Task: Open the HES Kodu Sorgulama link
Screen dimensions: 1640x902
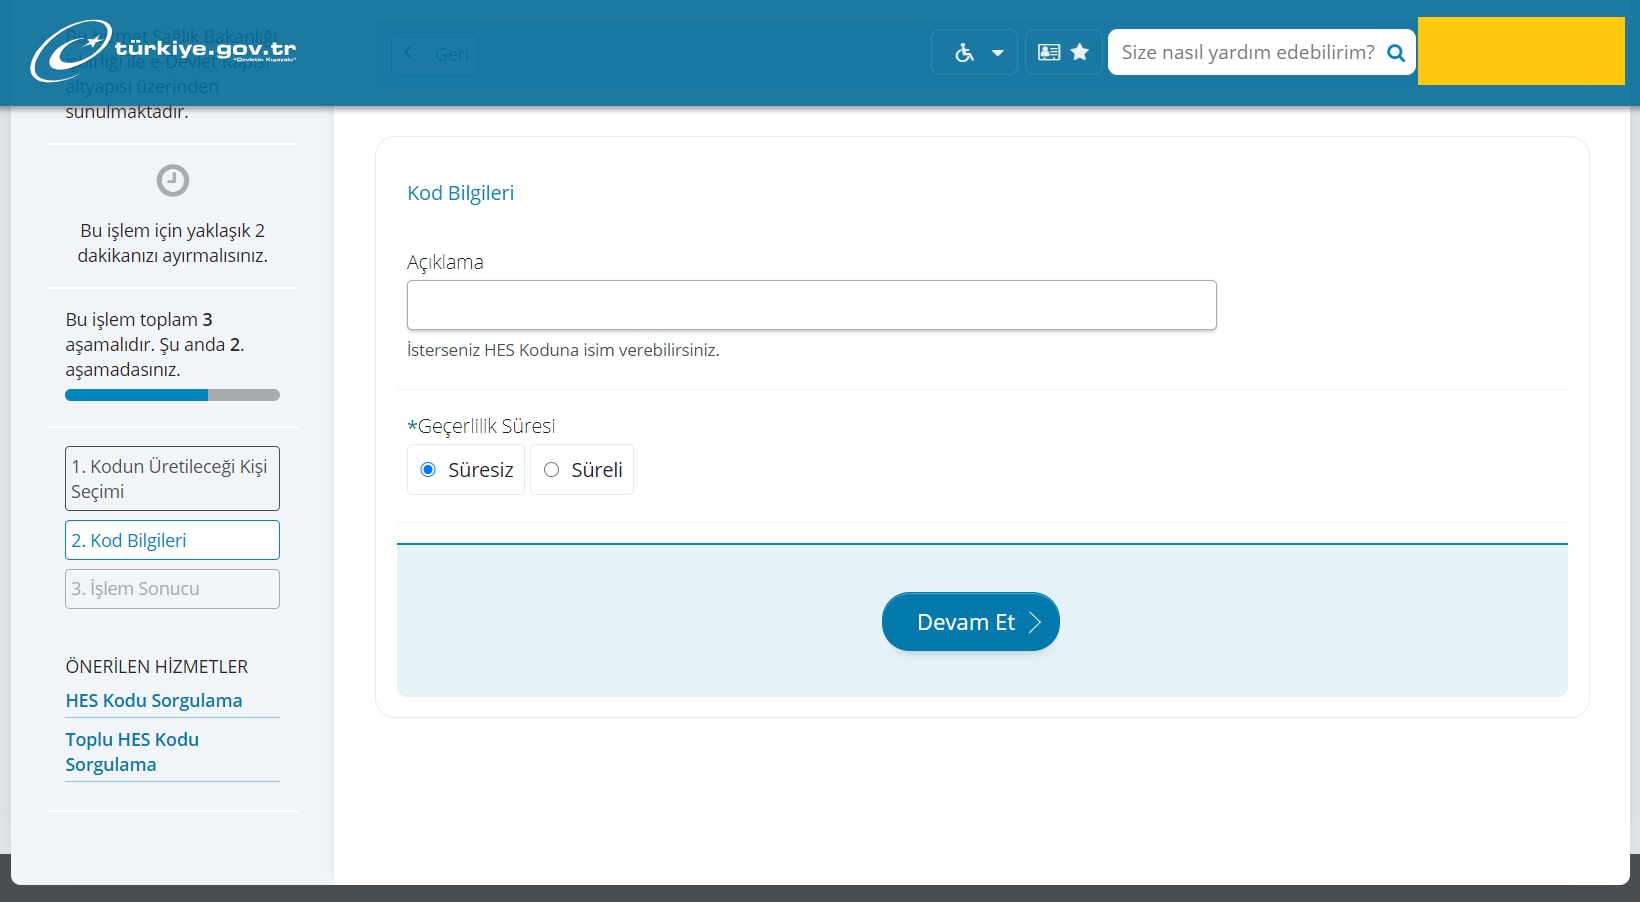Action: (x=154, y=701)
